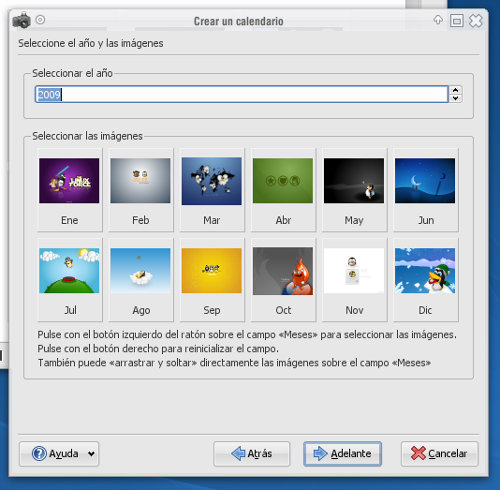Click the camera icon in title bar
Image resolution: width=500 pixels, height=490 pixels.
coord(21,21)
